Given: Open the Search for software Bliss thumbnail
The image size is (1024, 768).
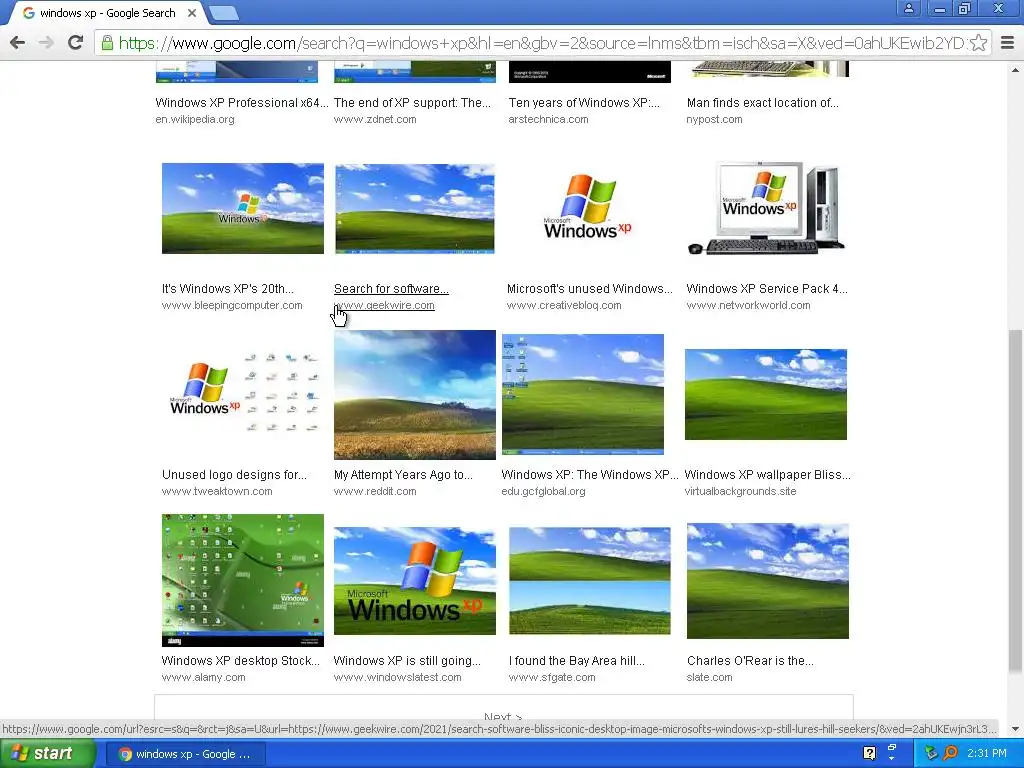Looking at the screenshot, I should tap(415, 208).
